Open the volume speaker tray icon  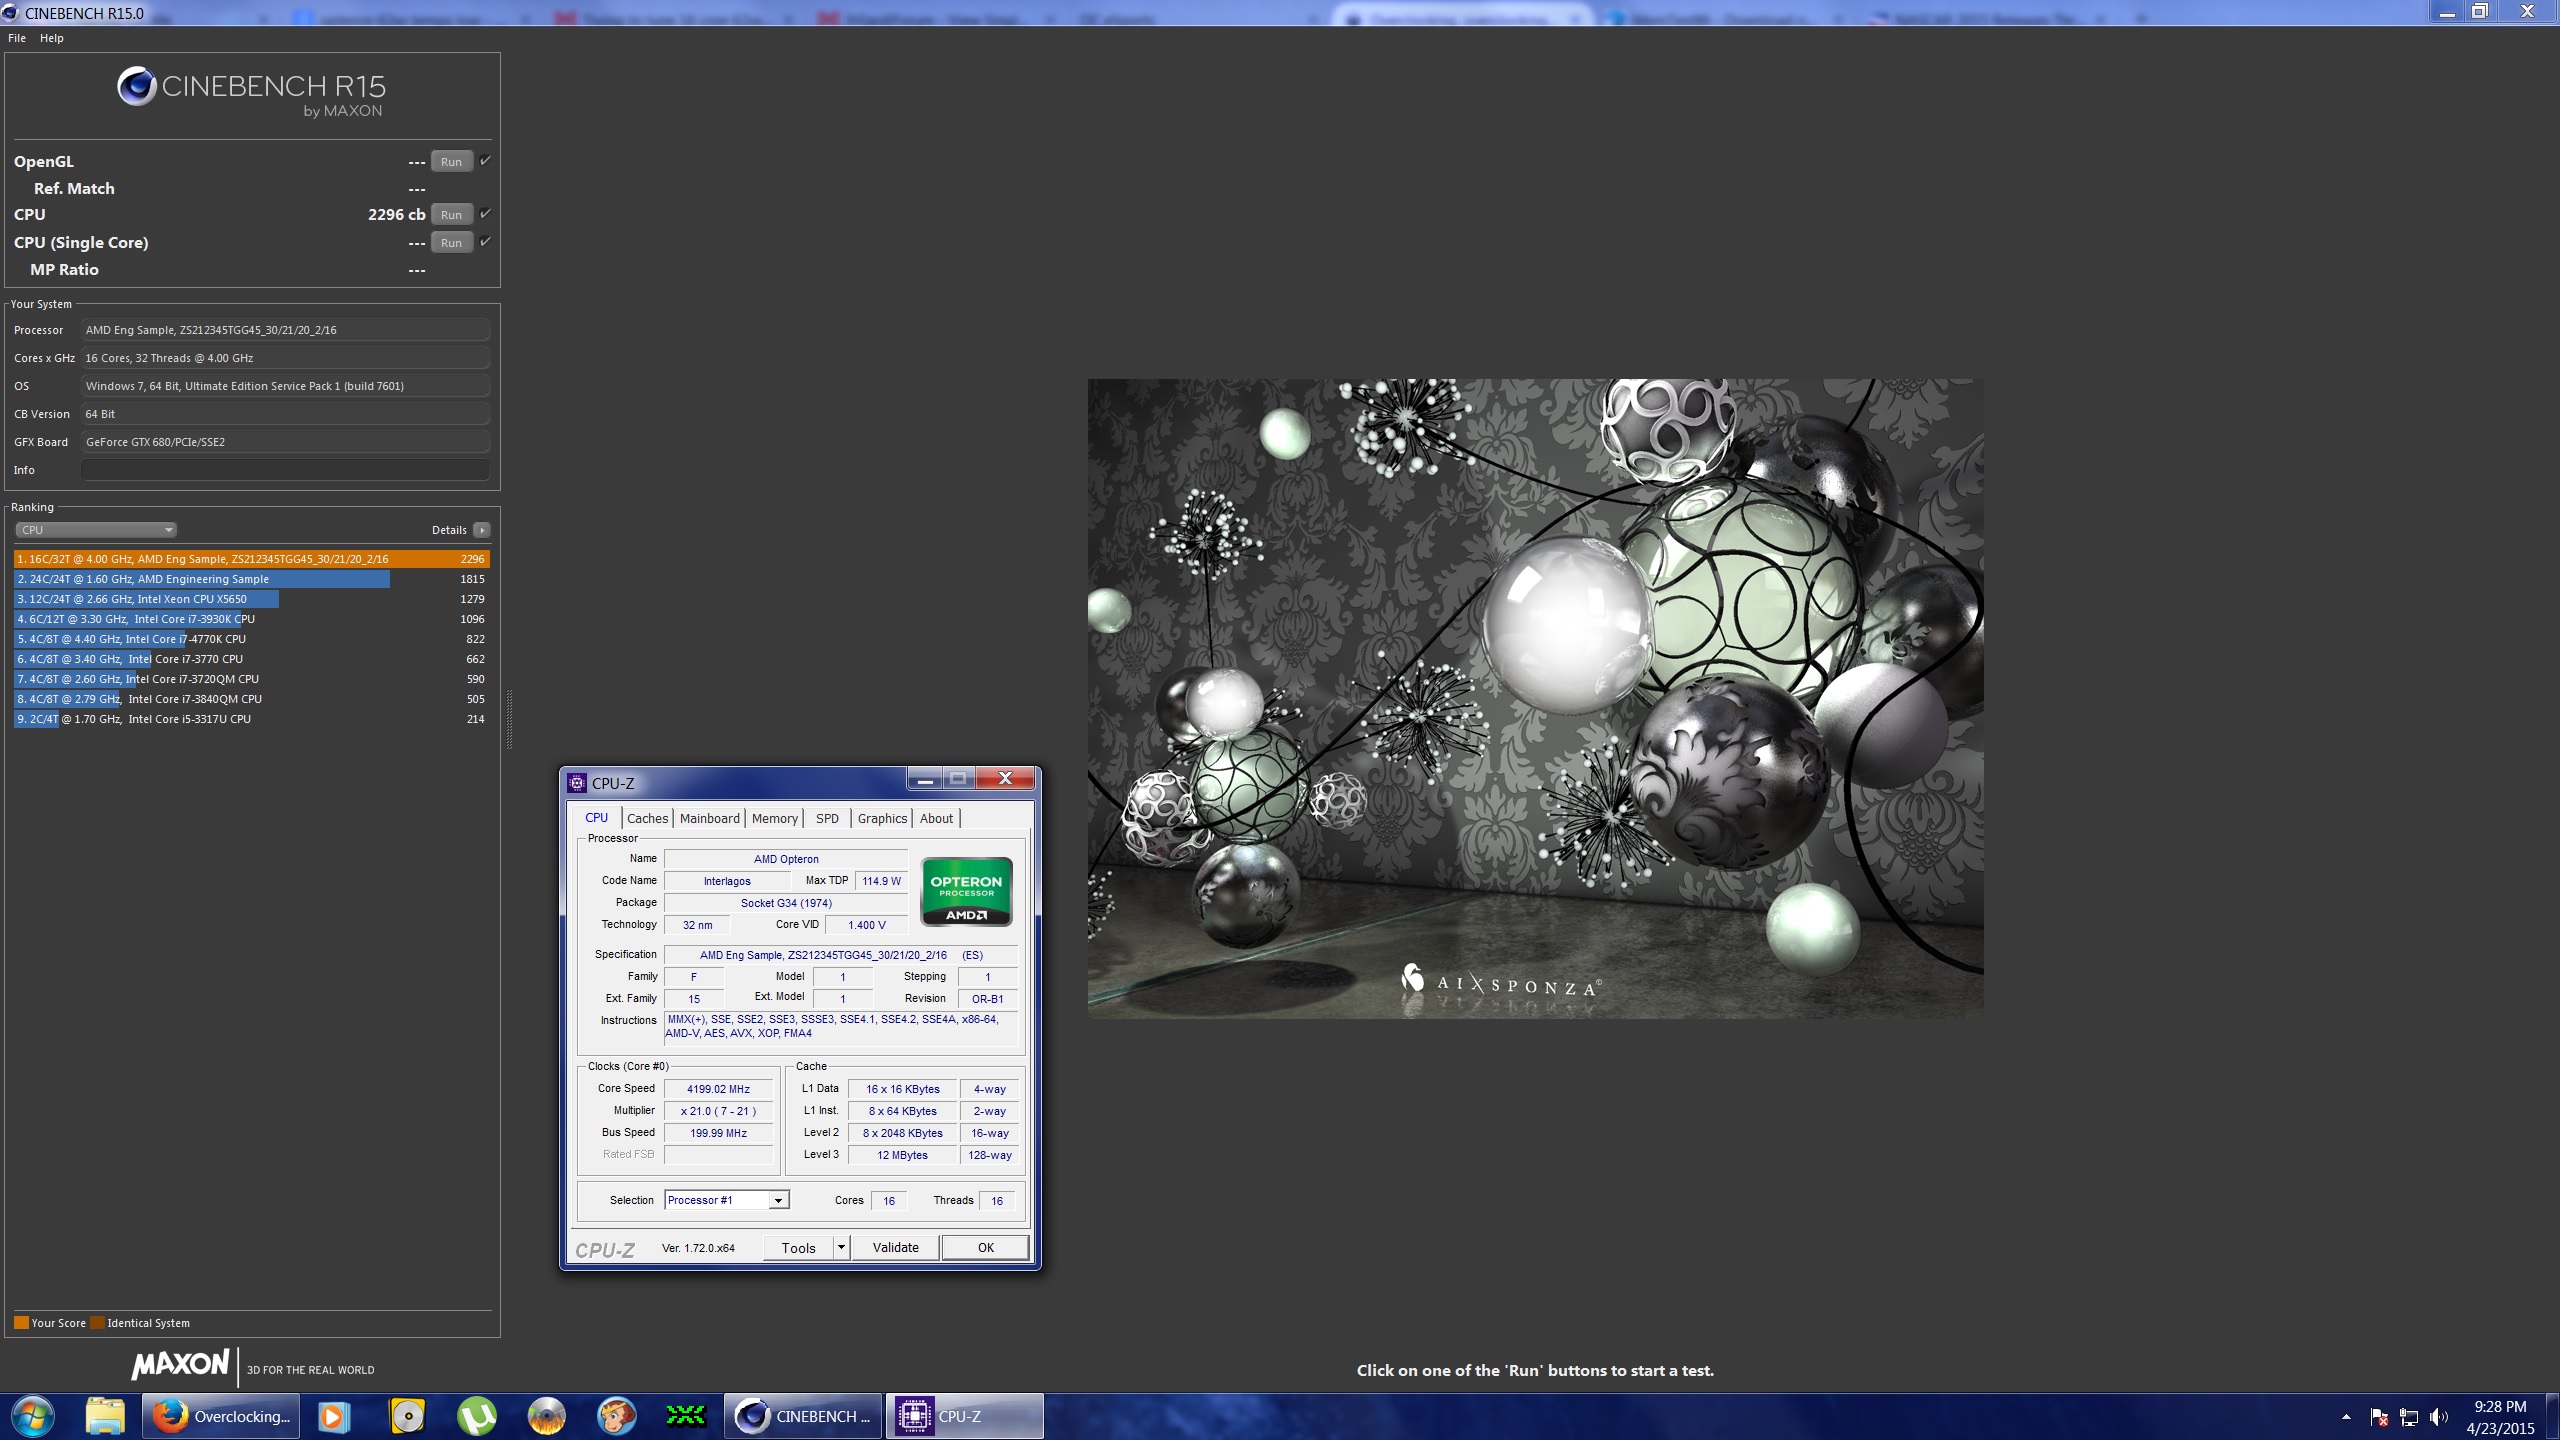click(2439, 1417)
